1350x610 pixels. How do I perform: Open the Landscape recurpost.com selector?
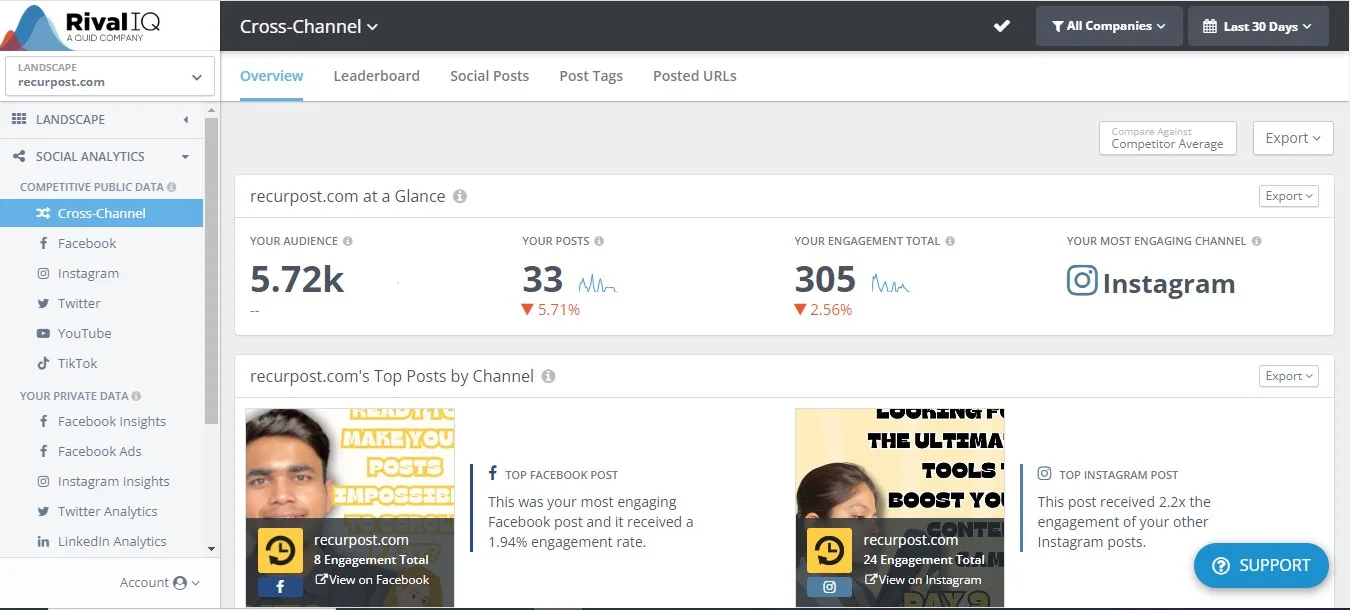(x=110, y=76)
